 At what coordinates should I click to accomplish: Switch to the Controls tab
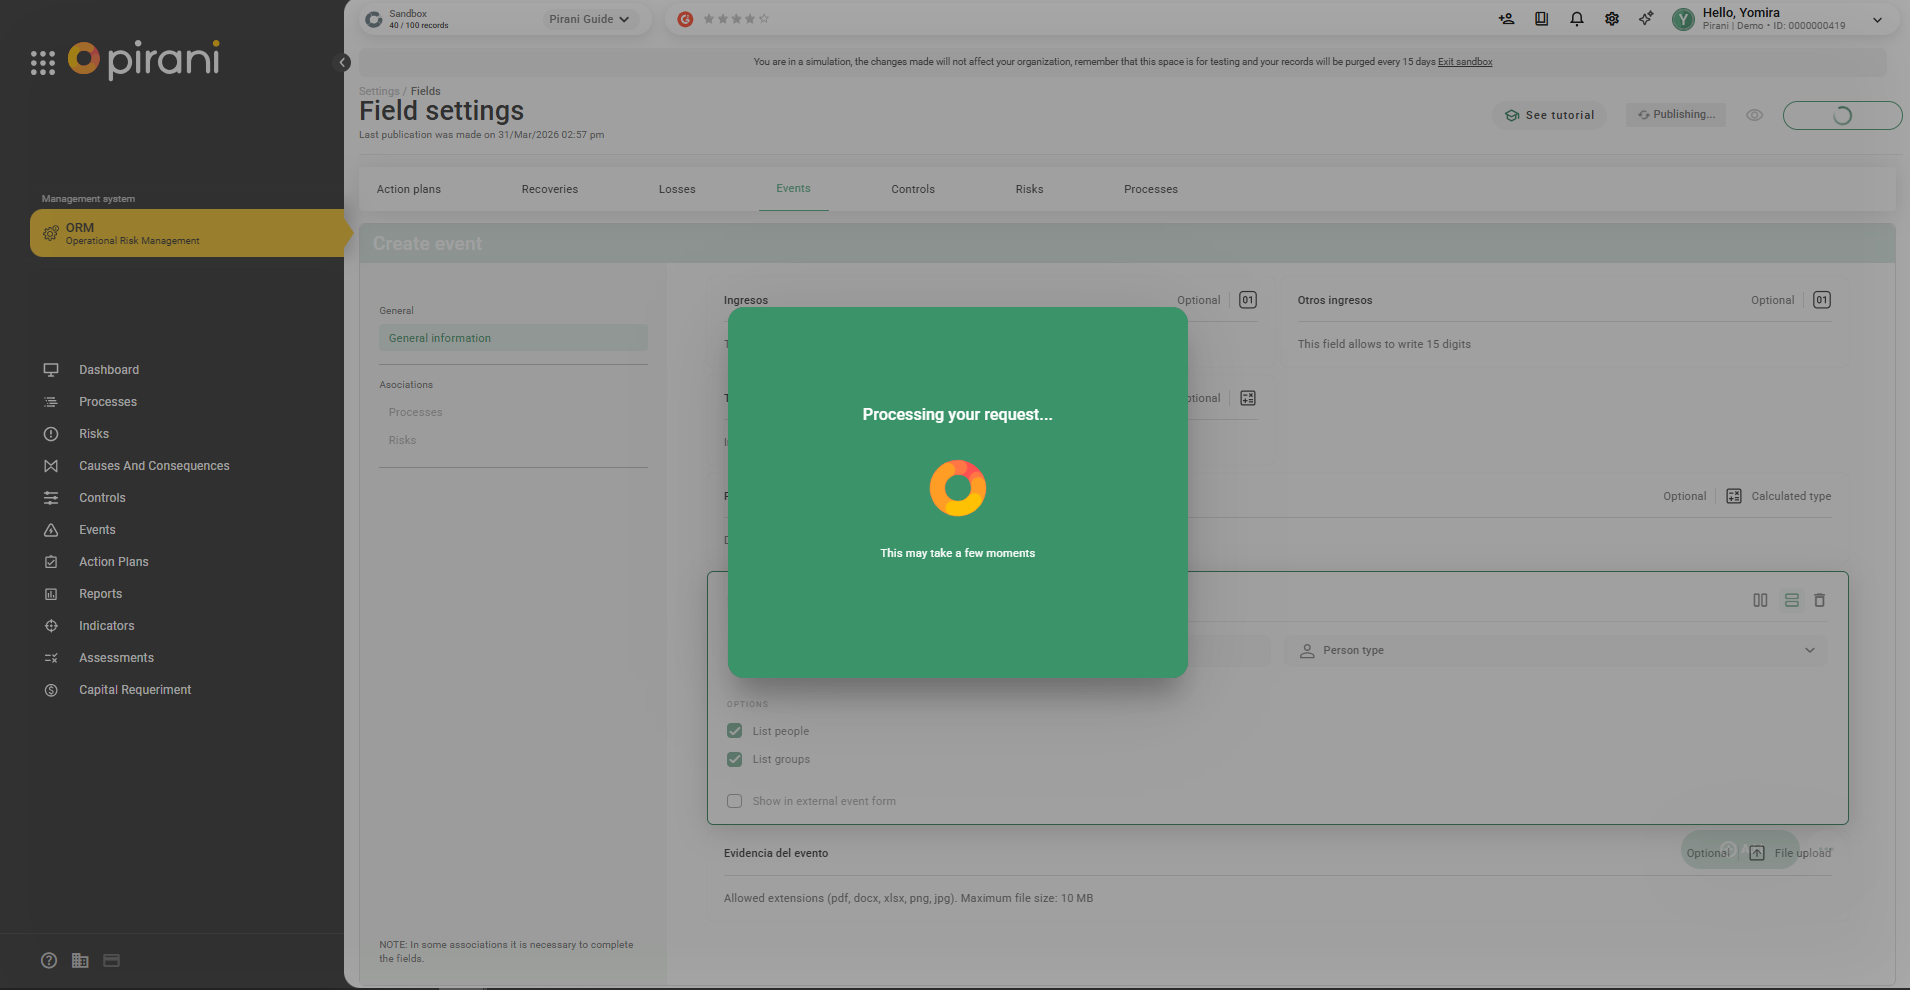913,189
